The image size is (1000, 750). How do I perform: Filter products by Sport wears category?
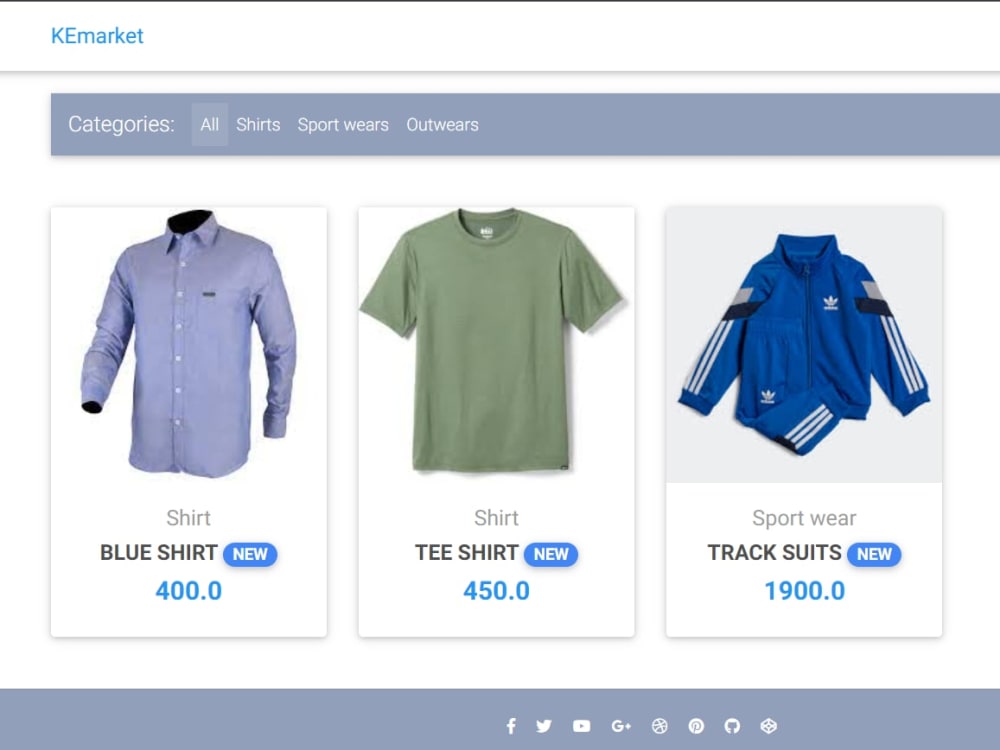coord(343,124)
